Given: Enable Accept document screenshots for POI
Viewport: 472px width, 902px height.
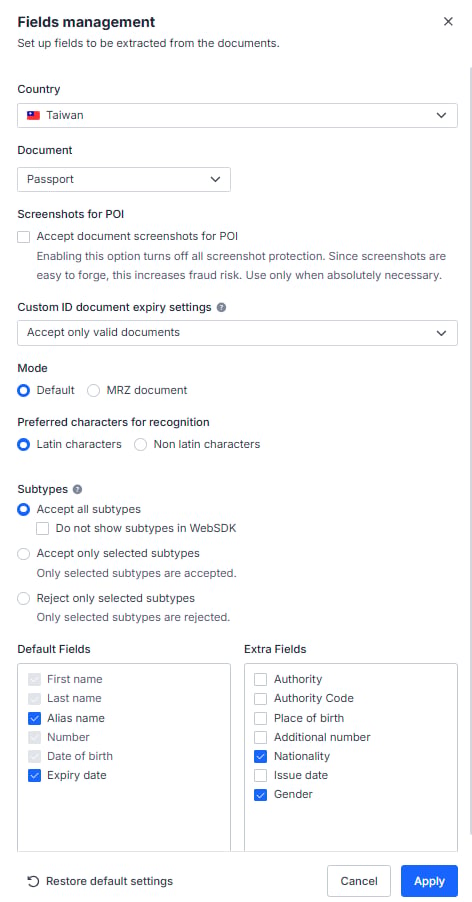Looking at the screenshot, I should (x=24, y=236).
